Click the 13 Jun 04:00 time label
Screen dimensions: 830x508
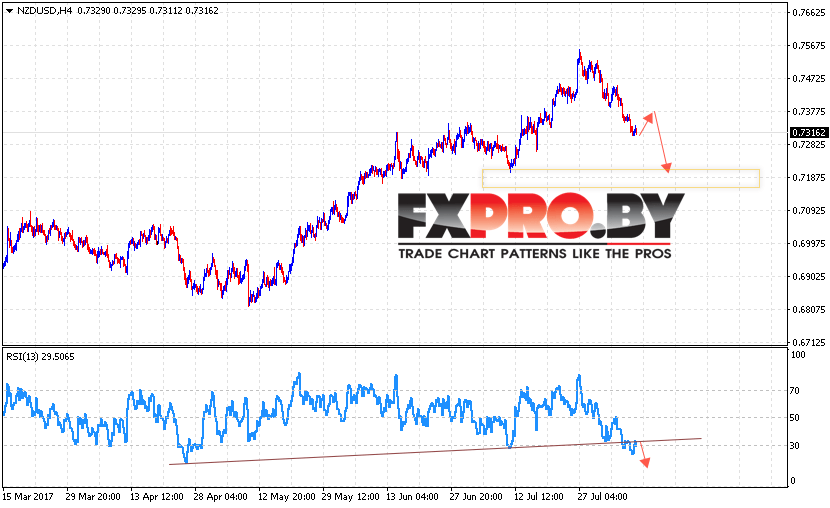pos(412,496)
